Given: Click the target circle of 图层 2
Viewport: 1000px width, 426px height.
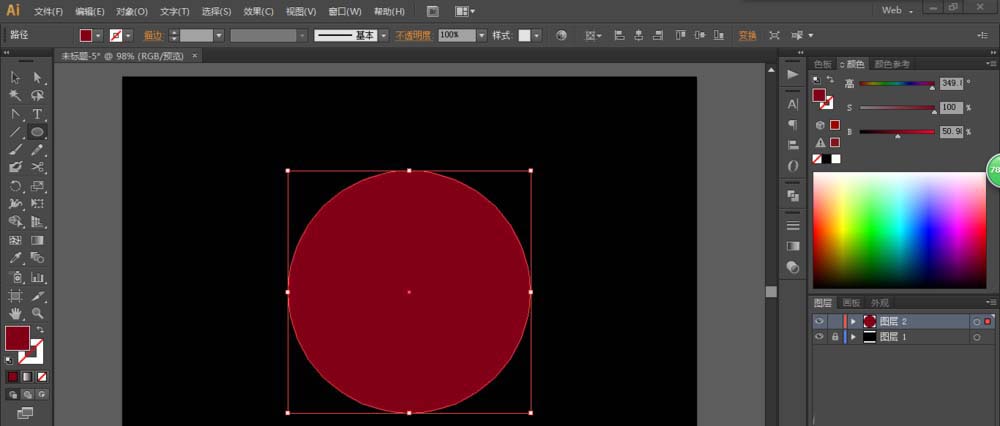Looking at the screenshot, I should pyautogui.click(x=976, y=321).
